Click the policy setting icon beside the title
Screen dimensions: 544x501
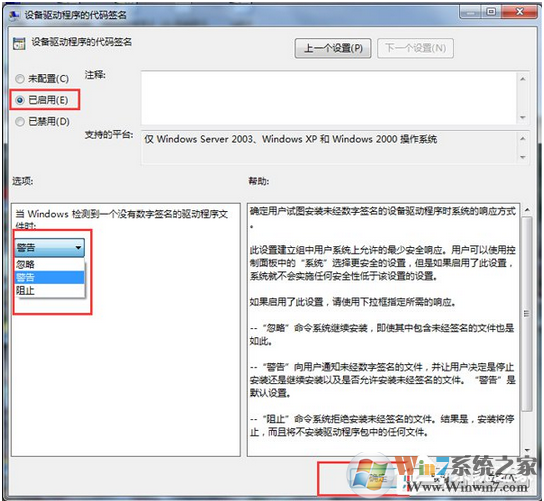[19, 43]
